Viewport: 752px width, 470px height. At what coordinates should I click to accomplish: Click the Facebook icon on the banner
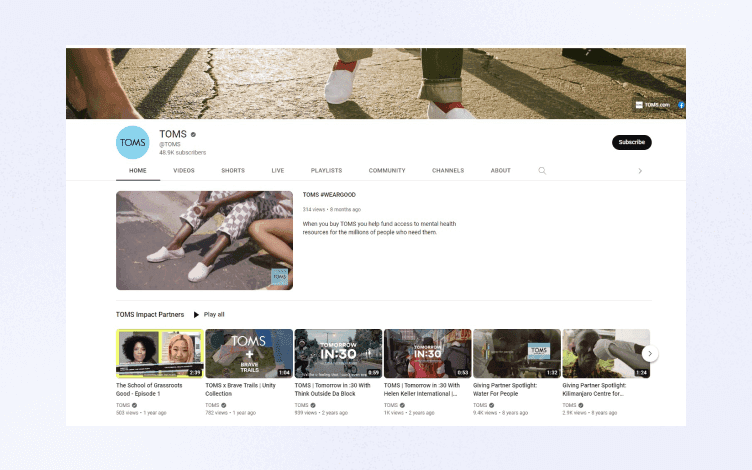tap(681, 105)
